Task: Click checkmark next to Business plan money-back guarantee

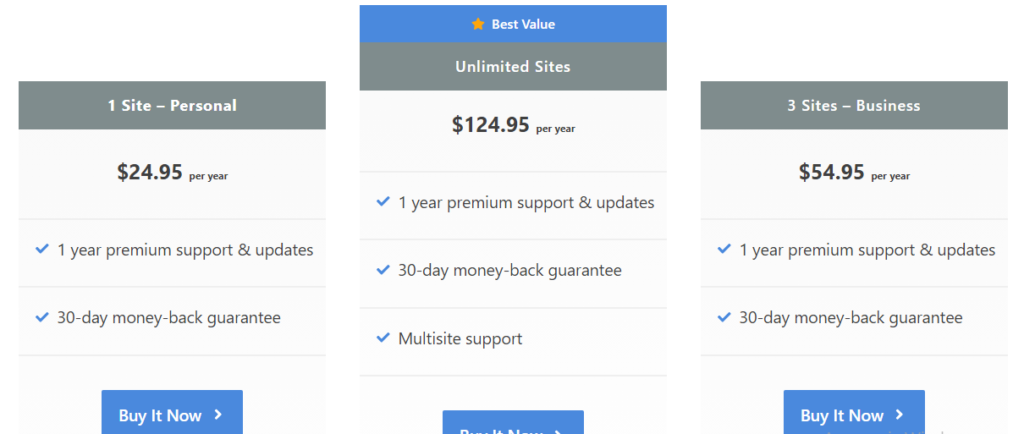Action: tap(724, 317)
